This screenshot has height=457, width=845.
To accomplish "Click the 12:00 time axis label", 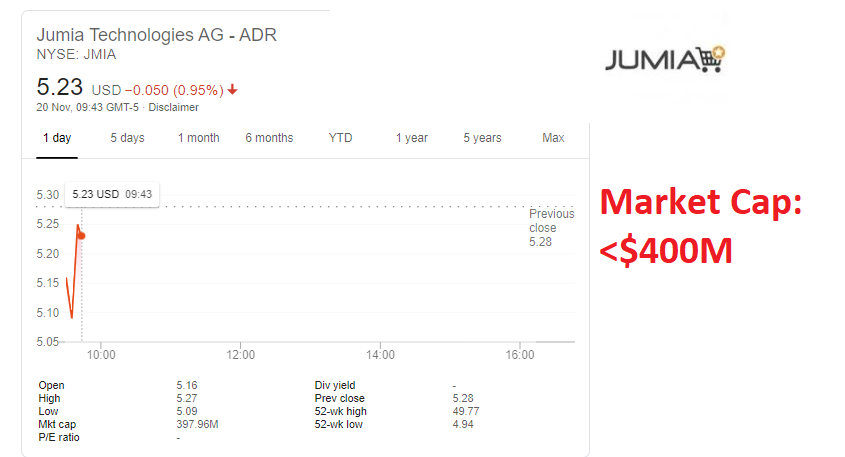I will pyautogui.click(x=241, y=354).
